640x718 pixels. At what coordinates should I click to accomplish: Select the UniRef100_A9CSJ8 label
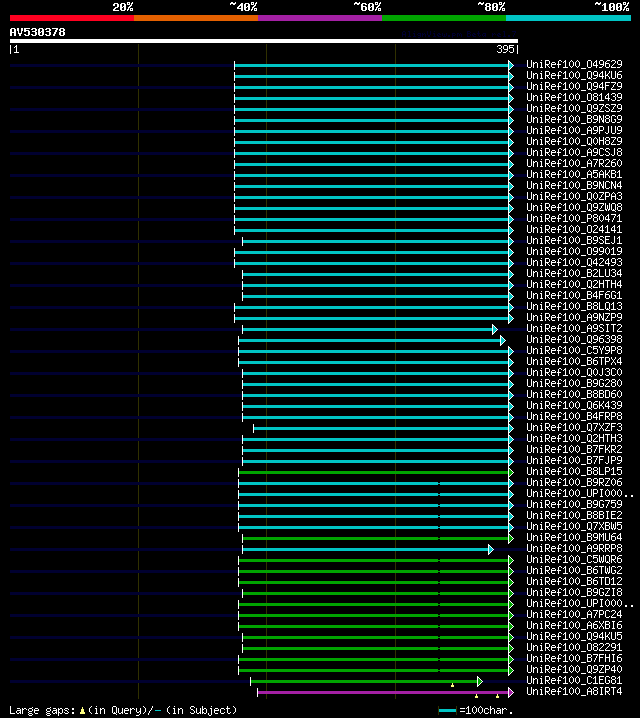coord(574,152)
